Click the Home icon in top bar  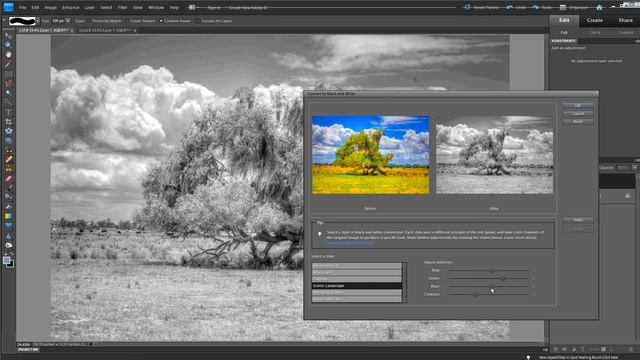[x=599, y=7]
